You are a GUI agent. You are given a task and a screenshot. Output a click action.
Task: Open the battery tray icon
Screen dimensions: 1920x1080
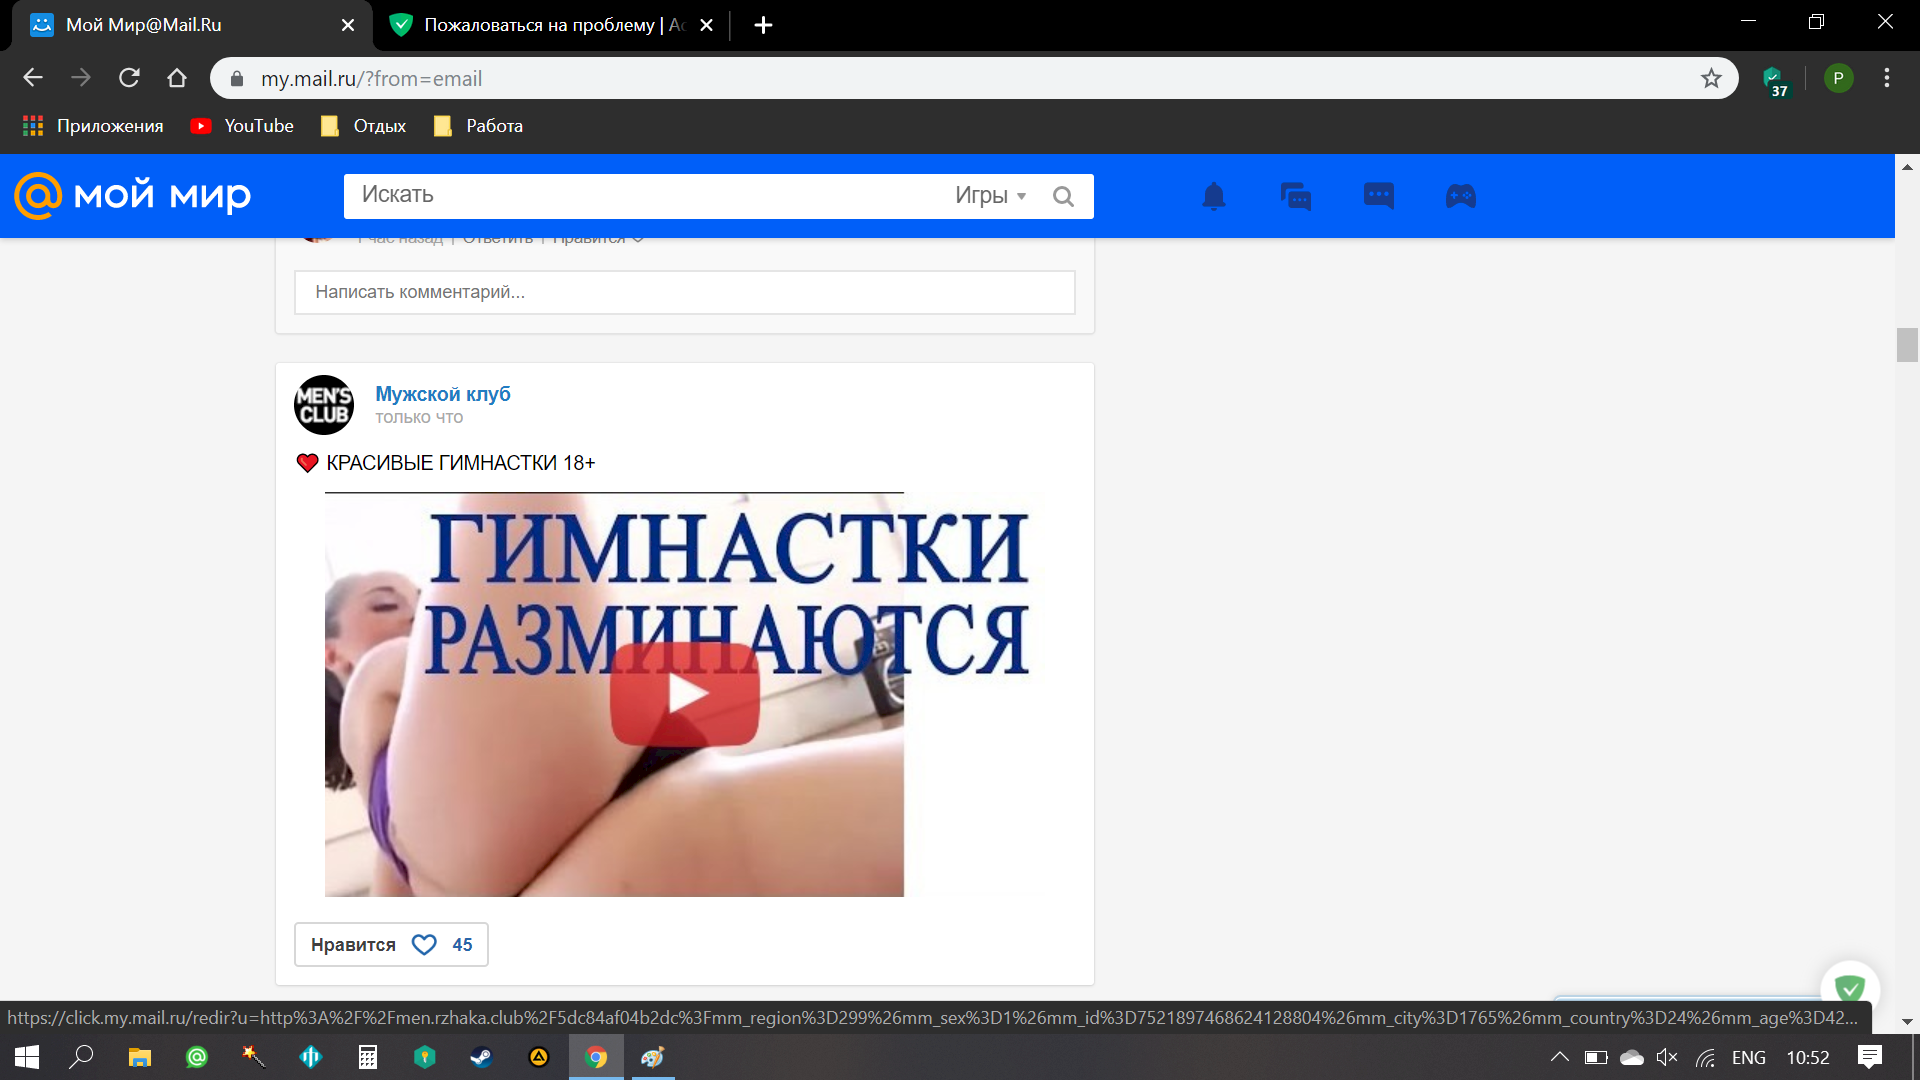pyautogui.click(x=1596, y=1057)
